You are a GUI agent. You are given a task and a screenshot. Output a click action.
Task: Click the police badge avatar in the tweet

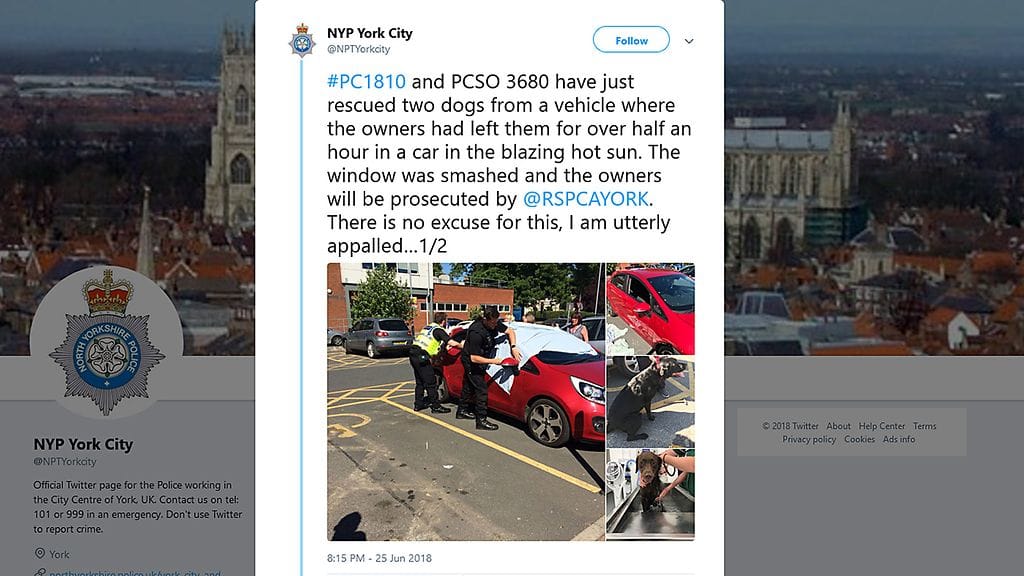click(302, 40)
